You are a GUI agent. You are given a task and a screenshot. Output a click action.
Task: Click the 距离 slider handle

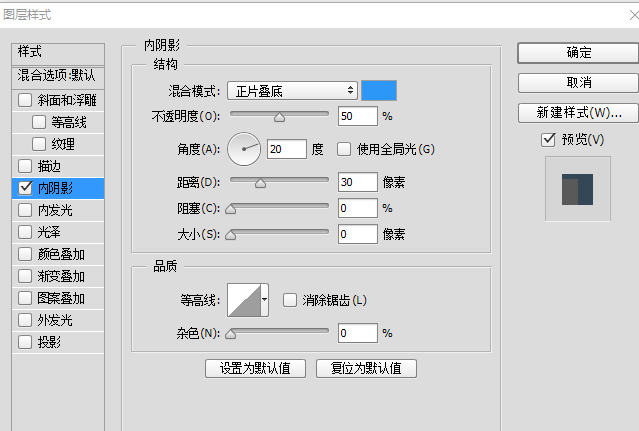point(260,184)
